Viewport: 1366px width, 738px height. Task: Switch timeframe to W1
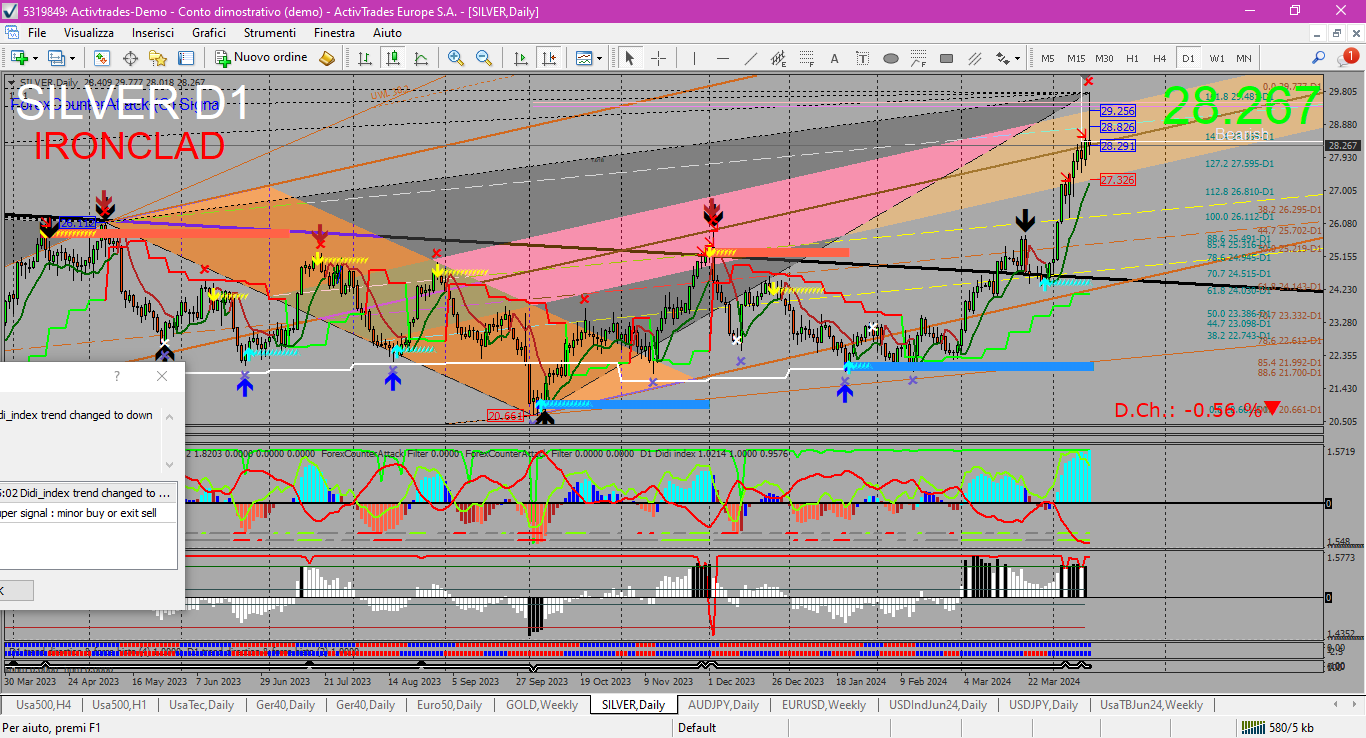pos(1216,58)
